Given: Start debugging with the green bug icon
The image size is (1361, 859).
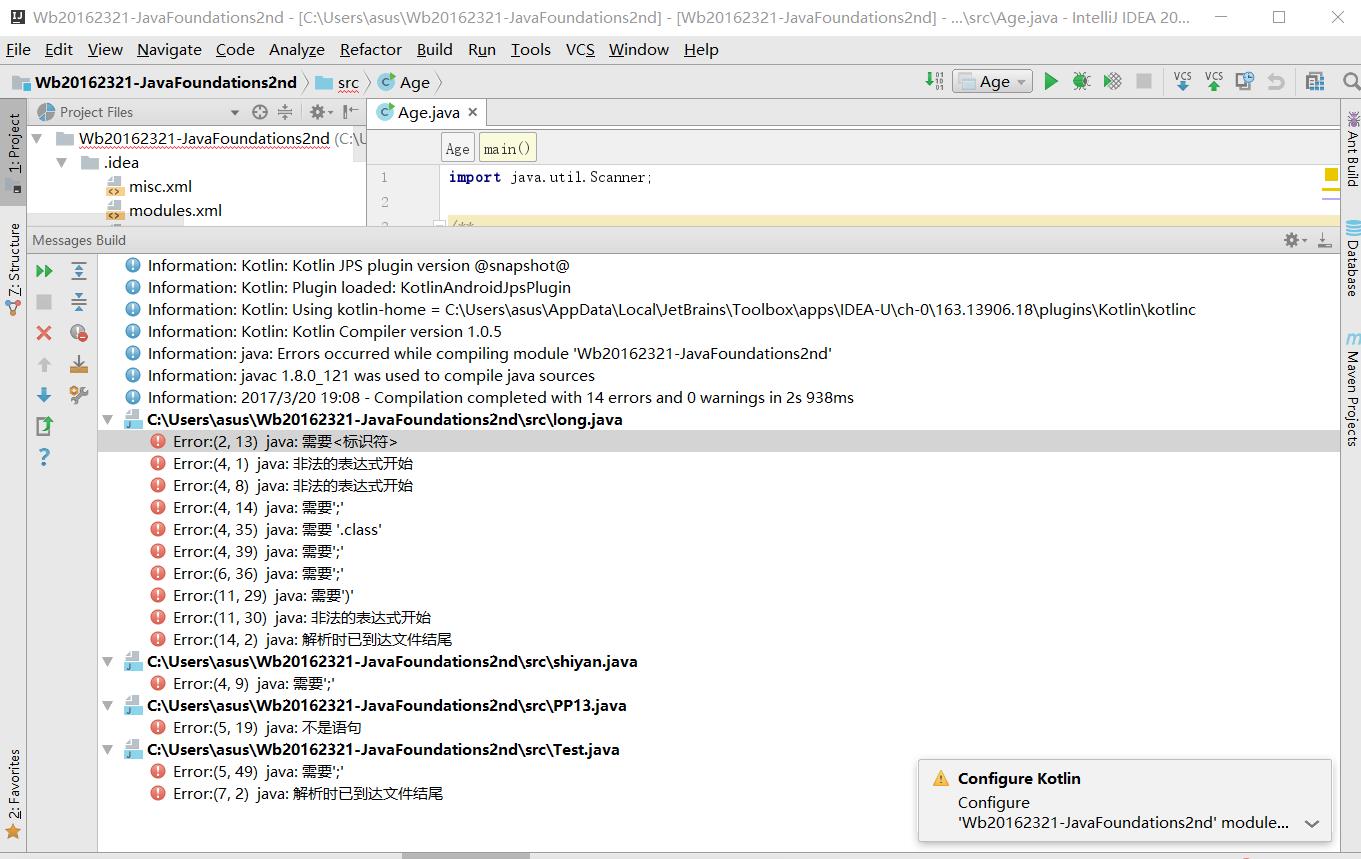Looking at the screenshot, I should click(1081, 82).
